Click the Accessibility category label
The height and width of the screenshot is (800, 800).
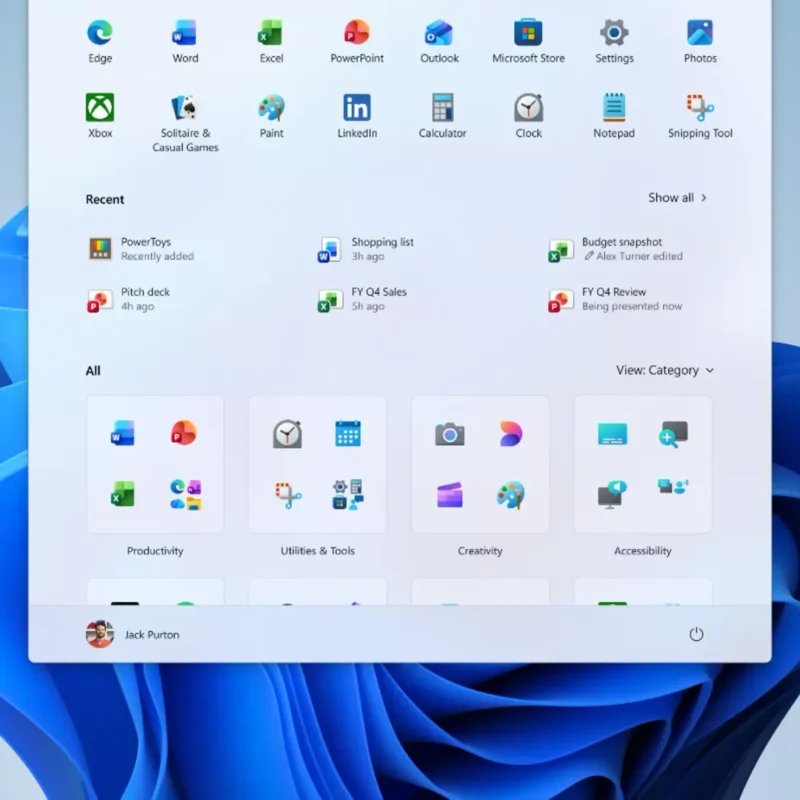pyautogui.click(x=643, y=551)
